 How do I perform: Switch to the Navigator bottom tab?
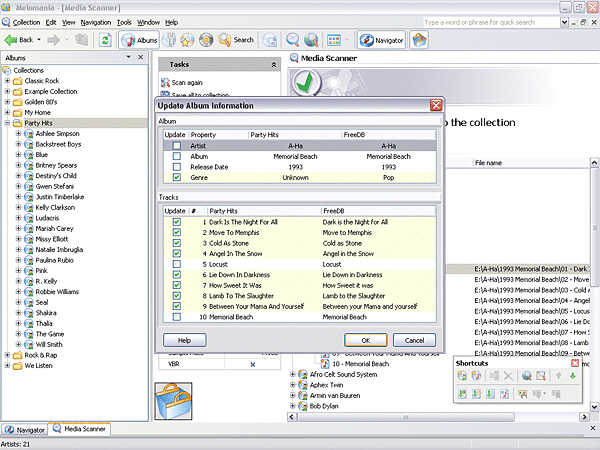point(25,430)
